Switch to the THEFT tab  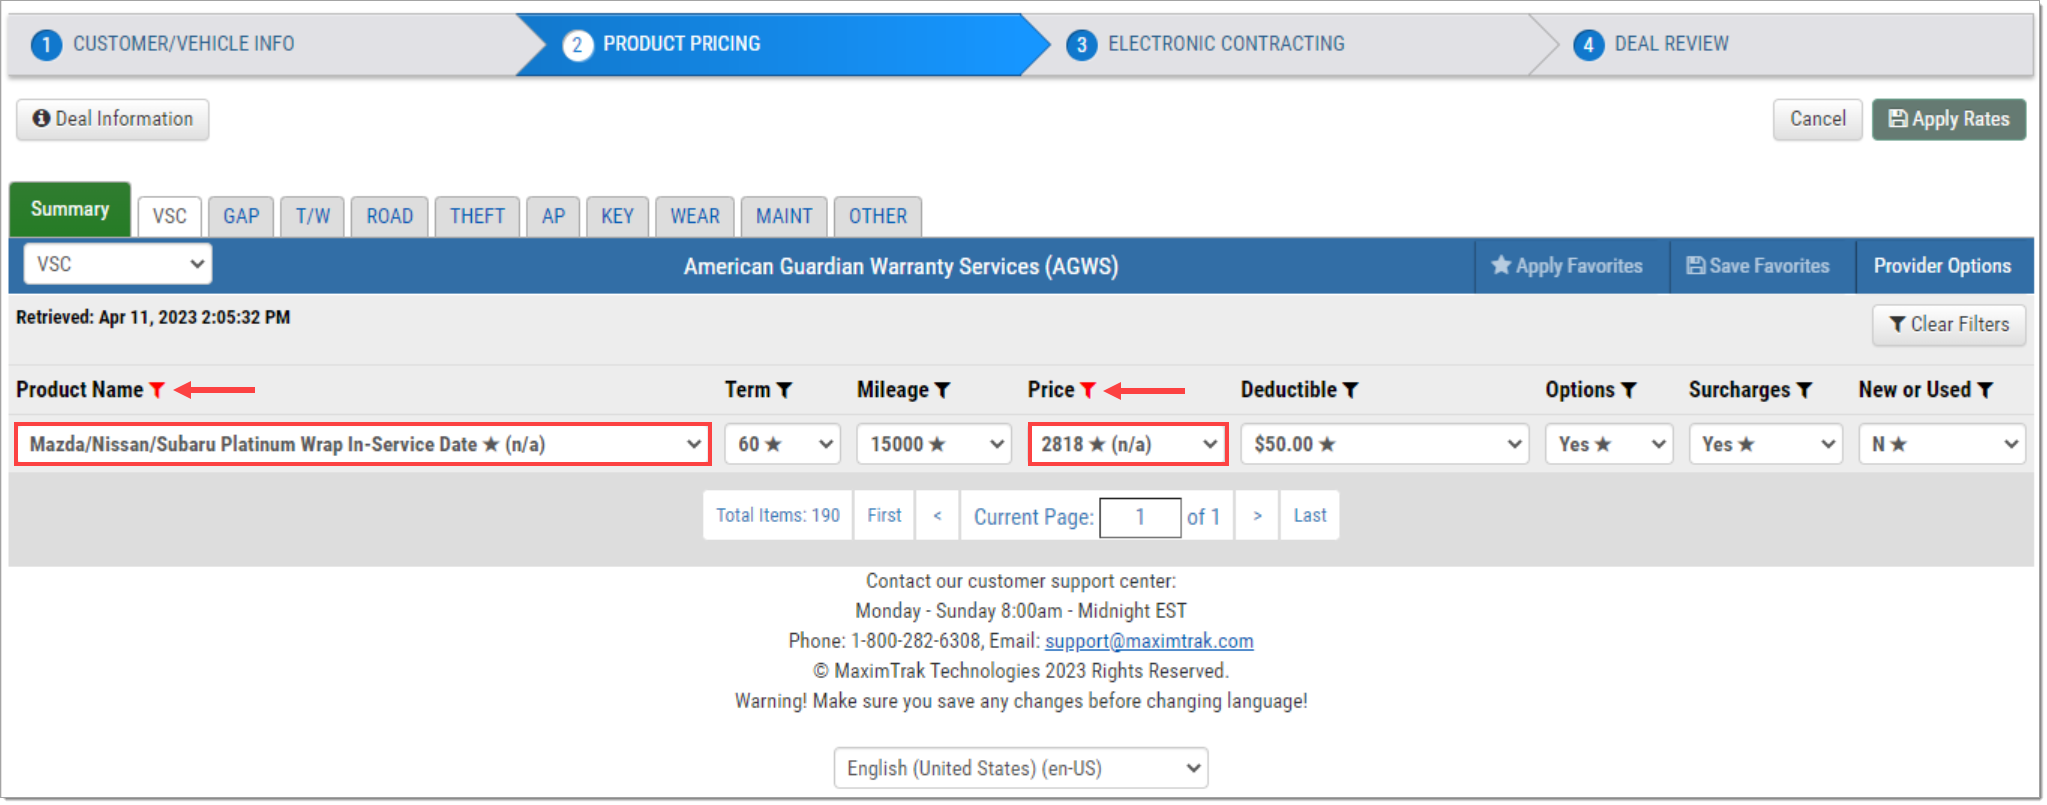pos(477,216)
